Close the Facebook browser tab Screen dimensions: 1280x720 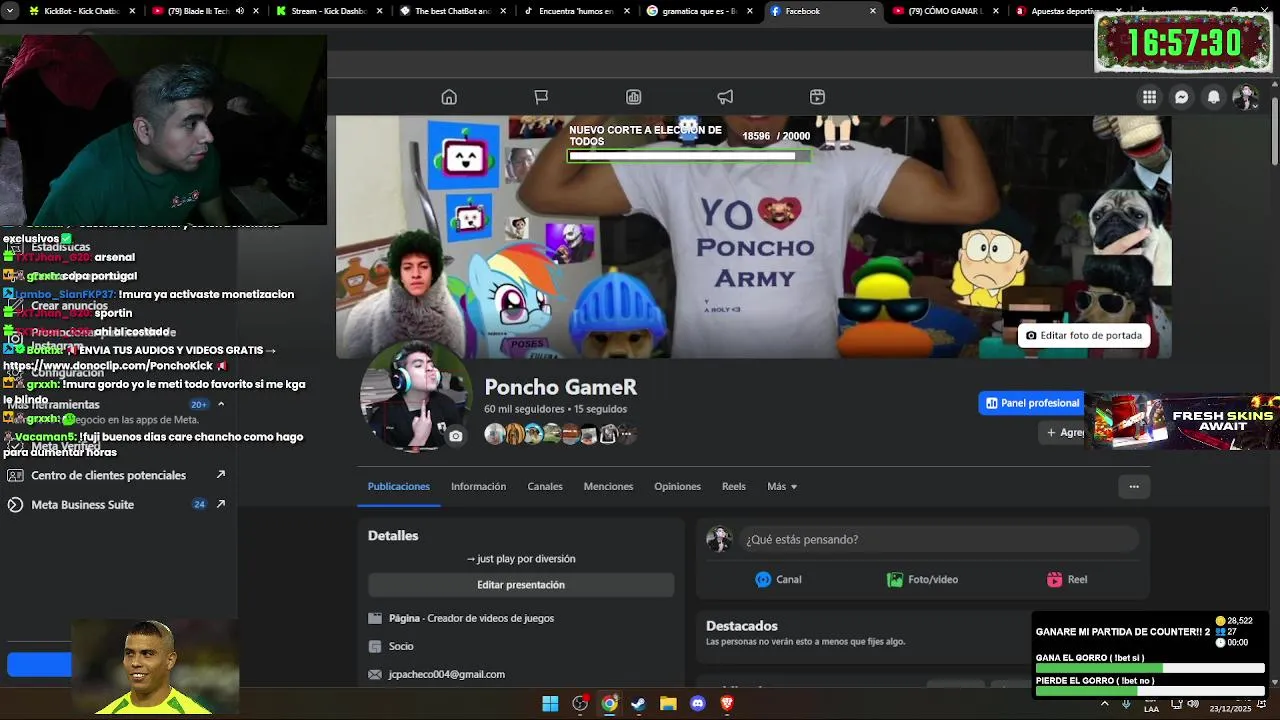click(x=873, y=11)
